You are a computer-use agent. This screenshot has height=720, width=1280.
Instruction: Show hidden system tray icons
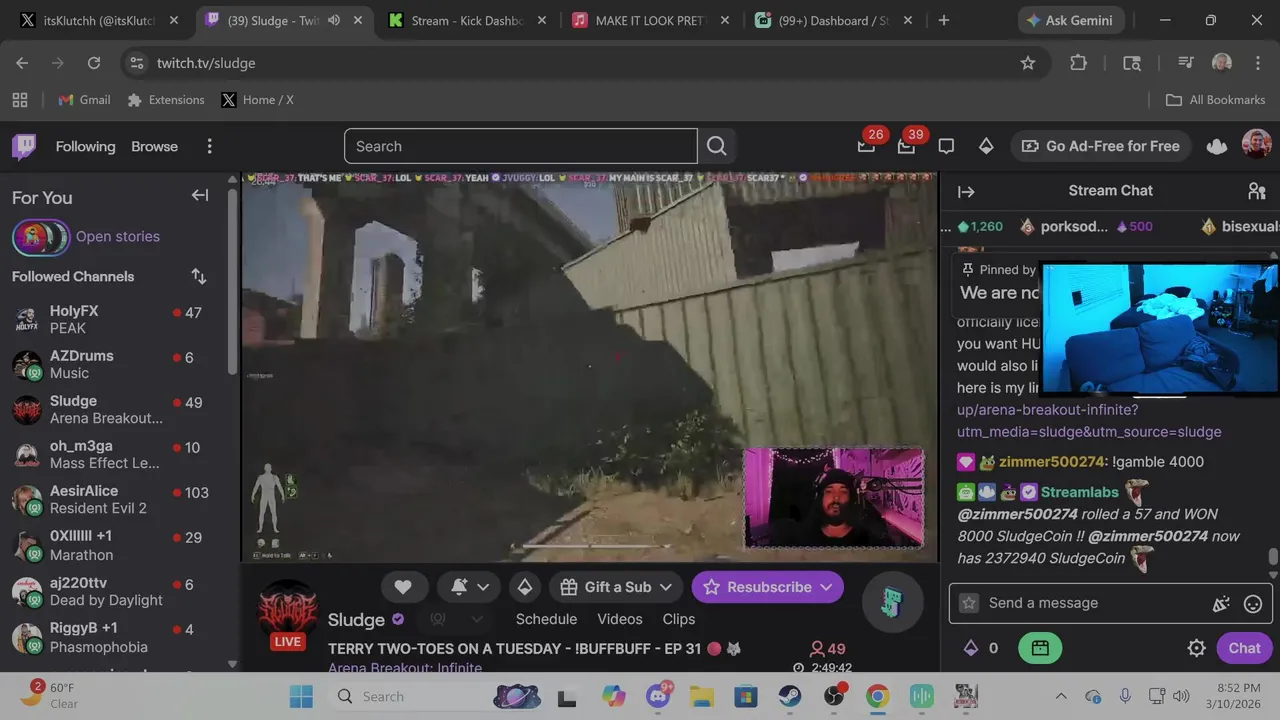(x=1061, y=696)
